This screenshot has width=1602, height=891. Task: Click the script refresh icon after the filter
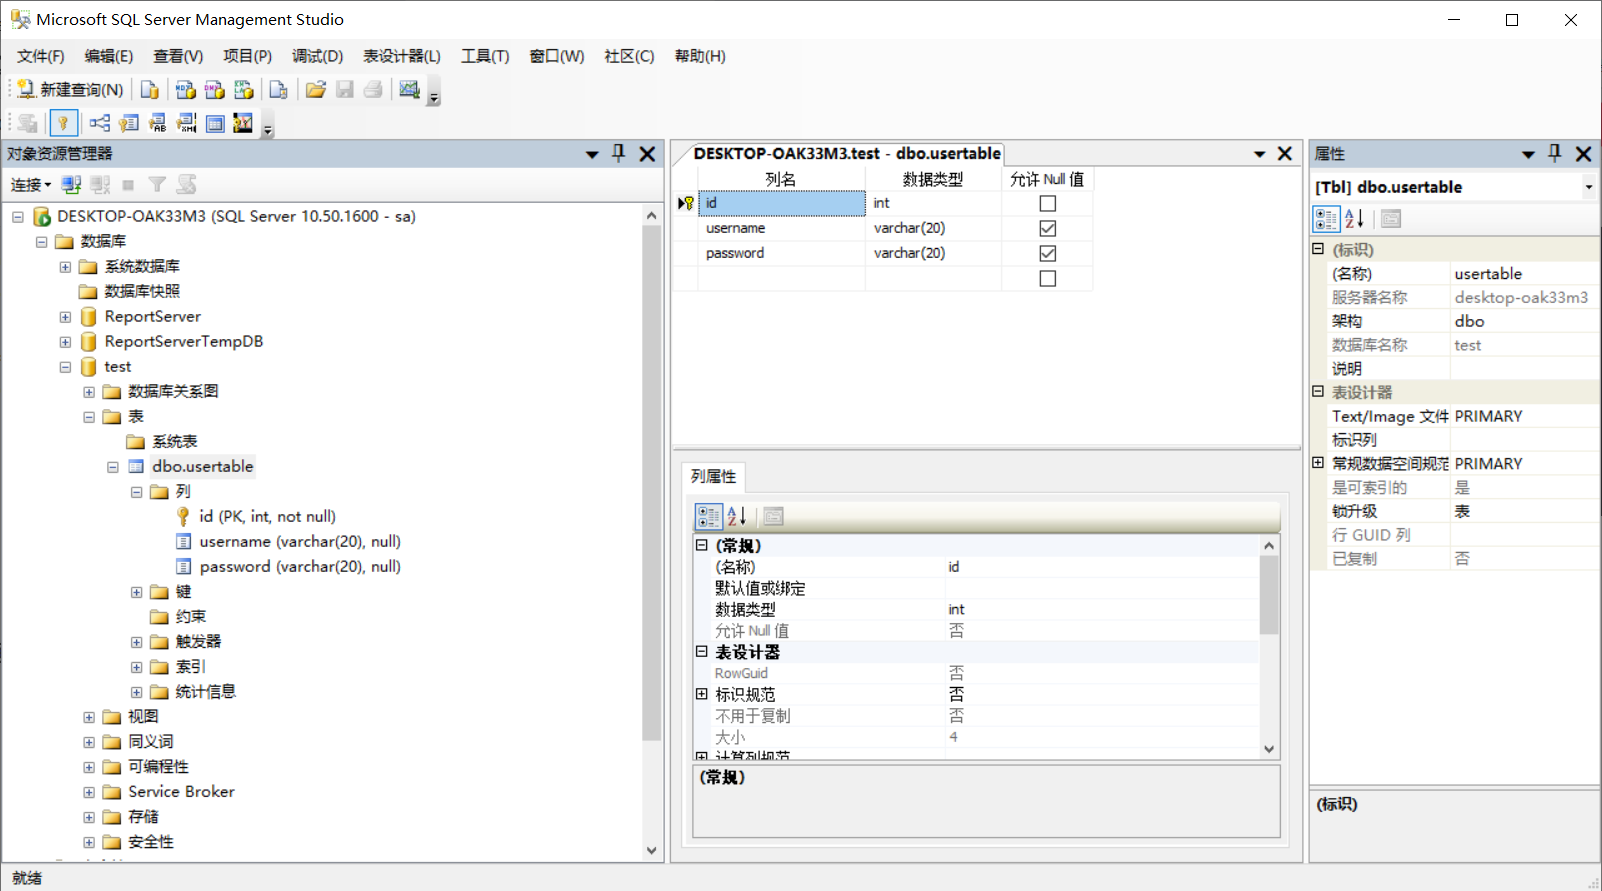coord(186,184)
